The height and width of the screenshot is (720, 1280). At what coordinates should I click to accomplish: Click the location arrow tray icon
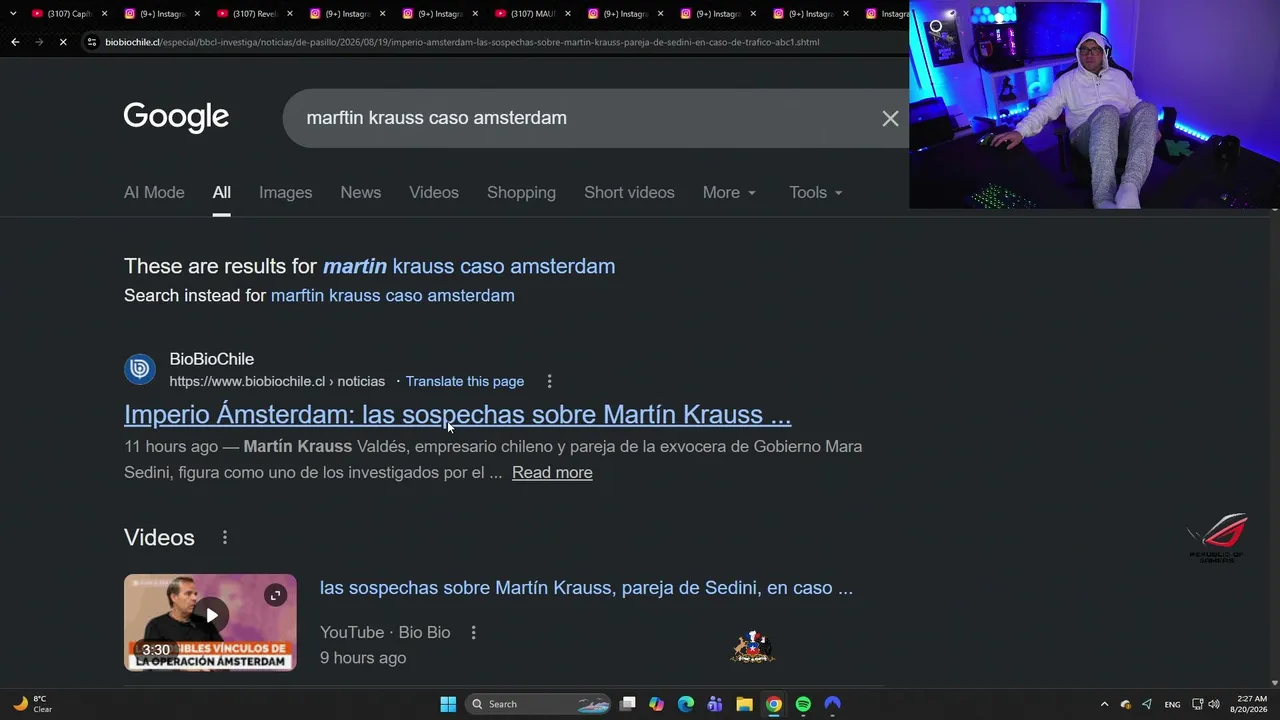1147,704
